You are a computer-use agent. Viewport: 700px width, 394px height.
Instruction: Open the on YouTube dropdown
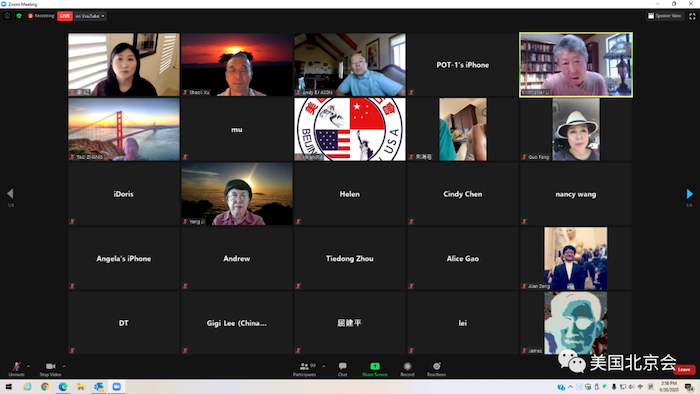[90, 16]
